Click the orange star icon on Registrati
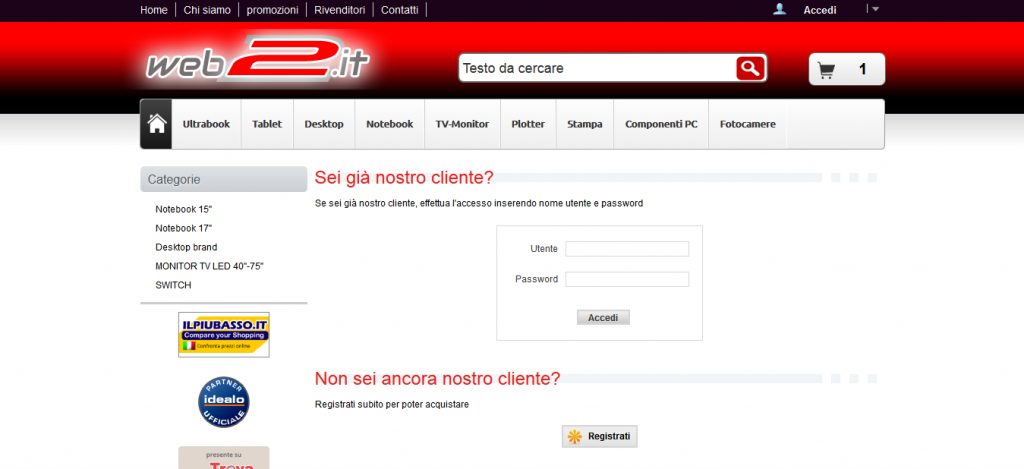 574,436
